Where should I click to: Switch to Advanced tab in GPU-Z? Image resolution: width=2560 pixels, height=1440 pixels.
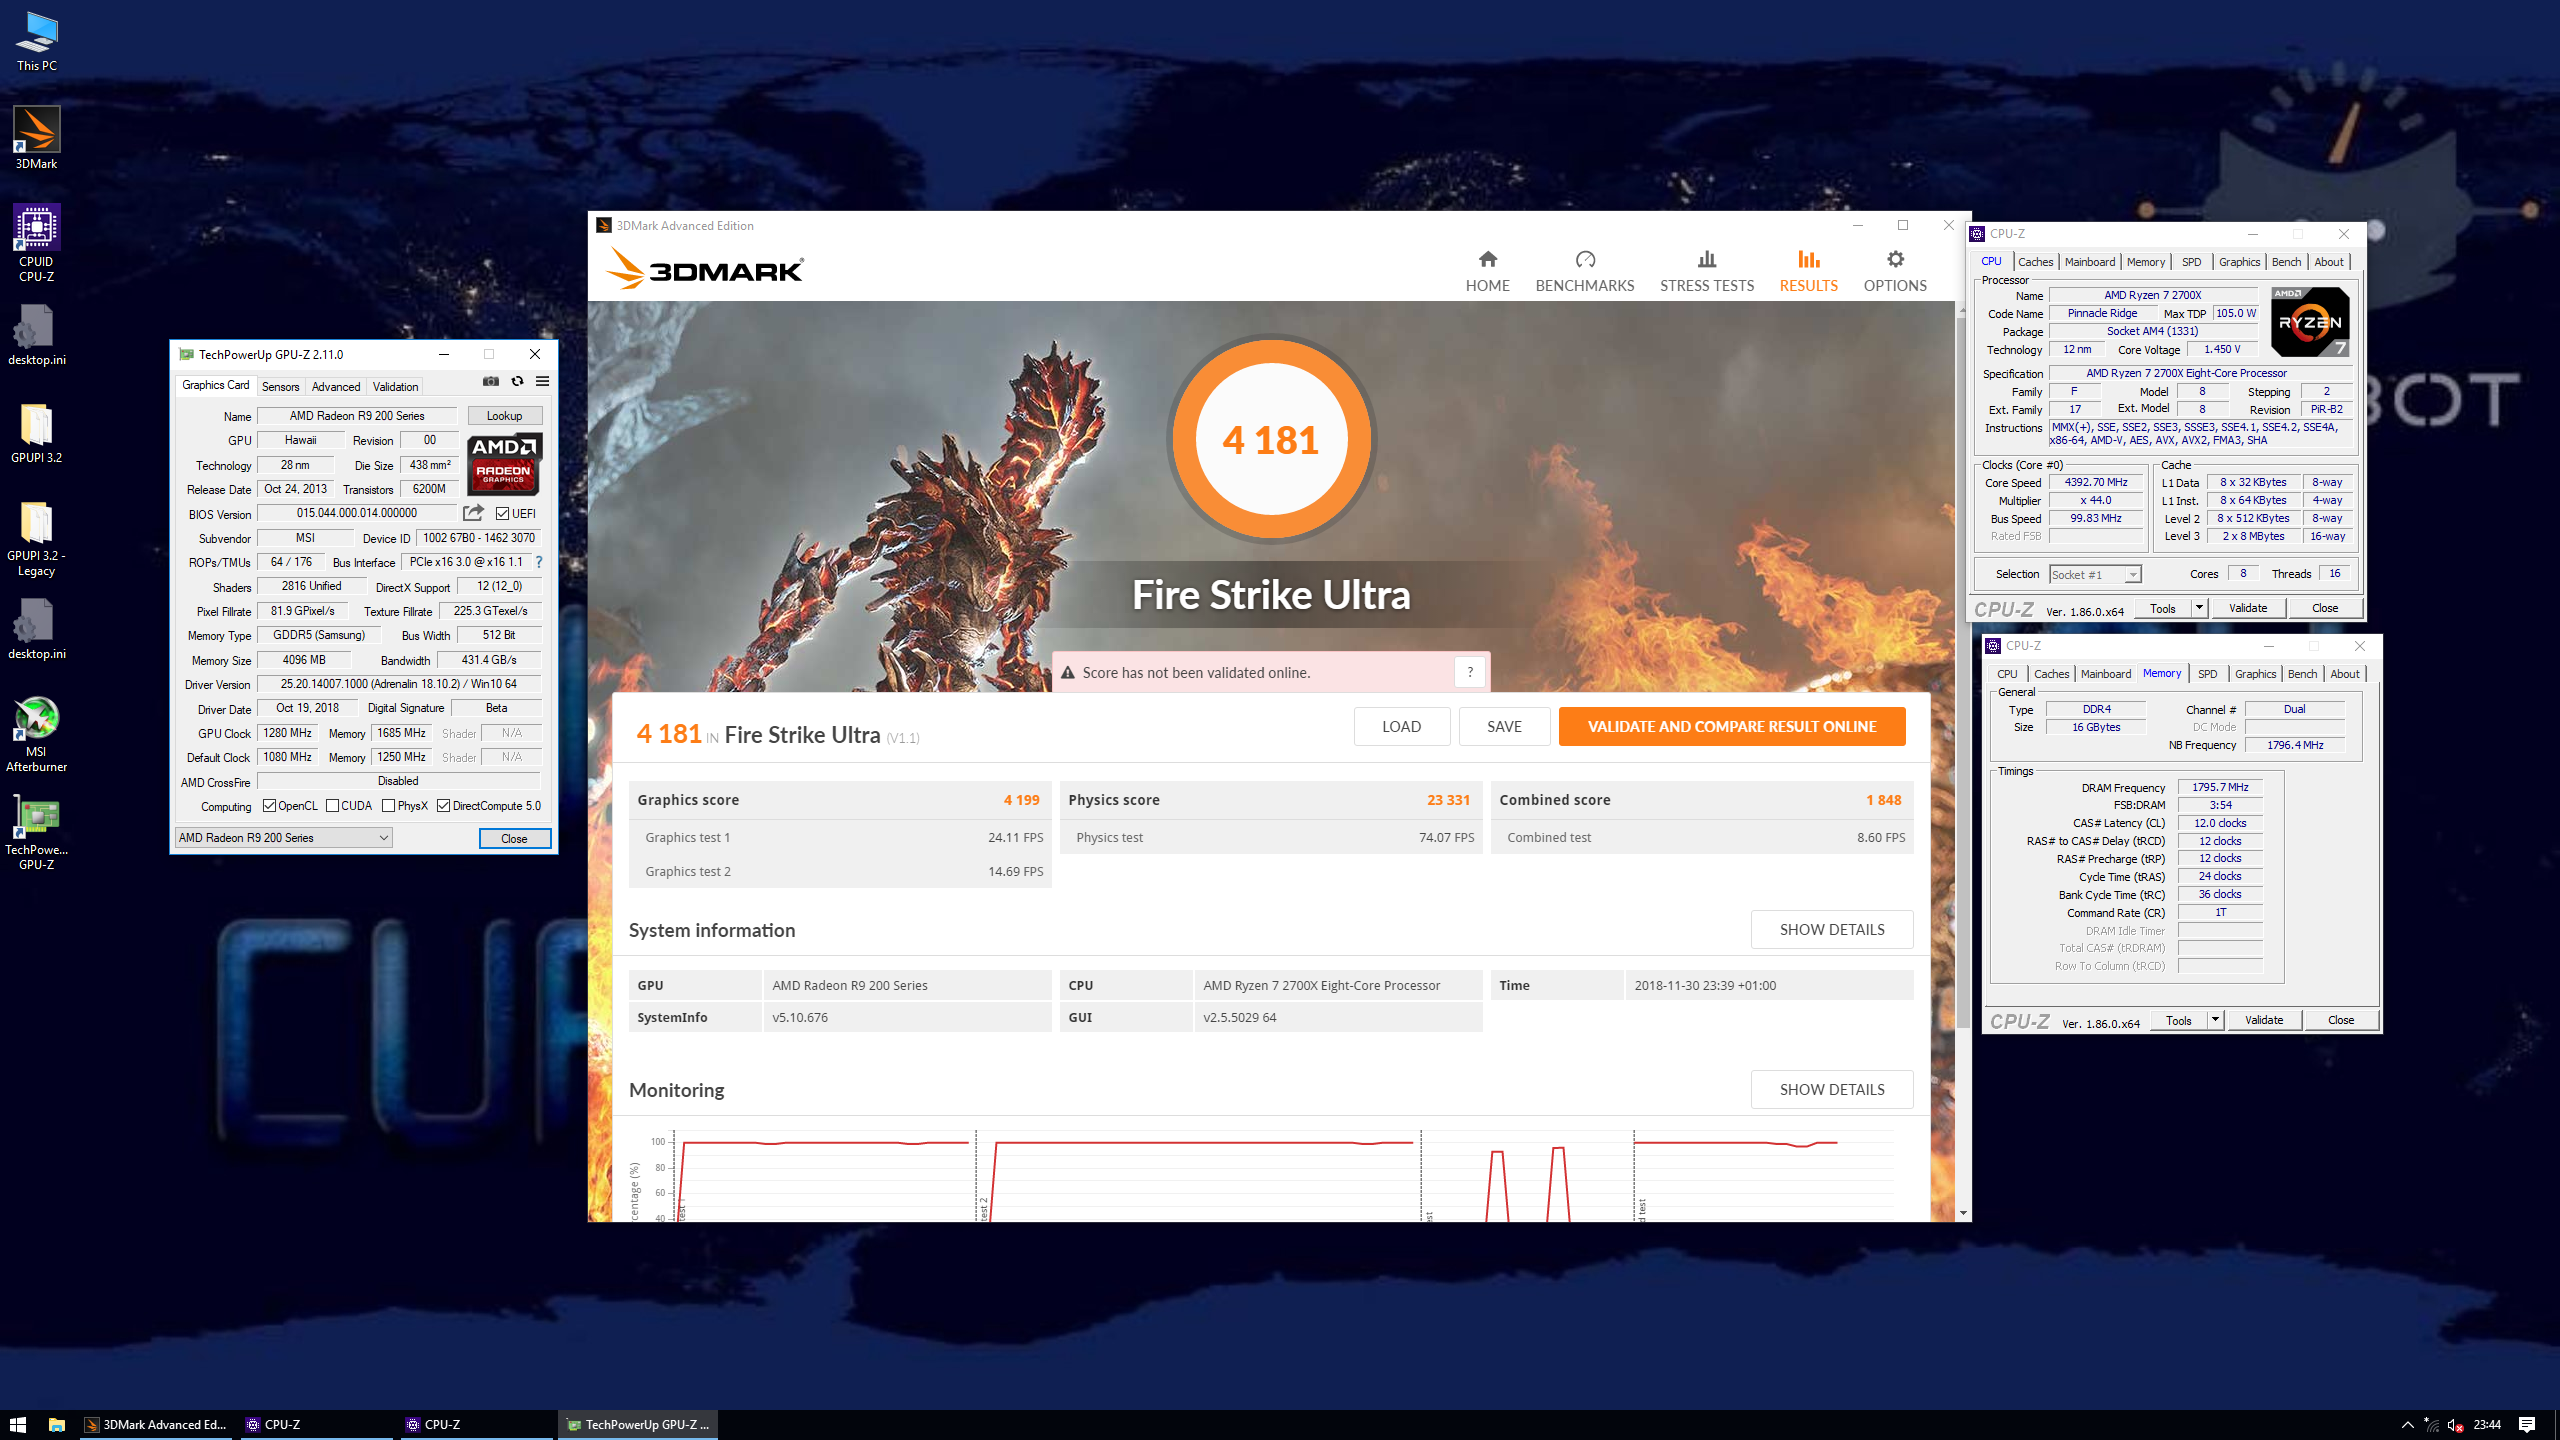(335, 387)
